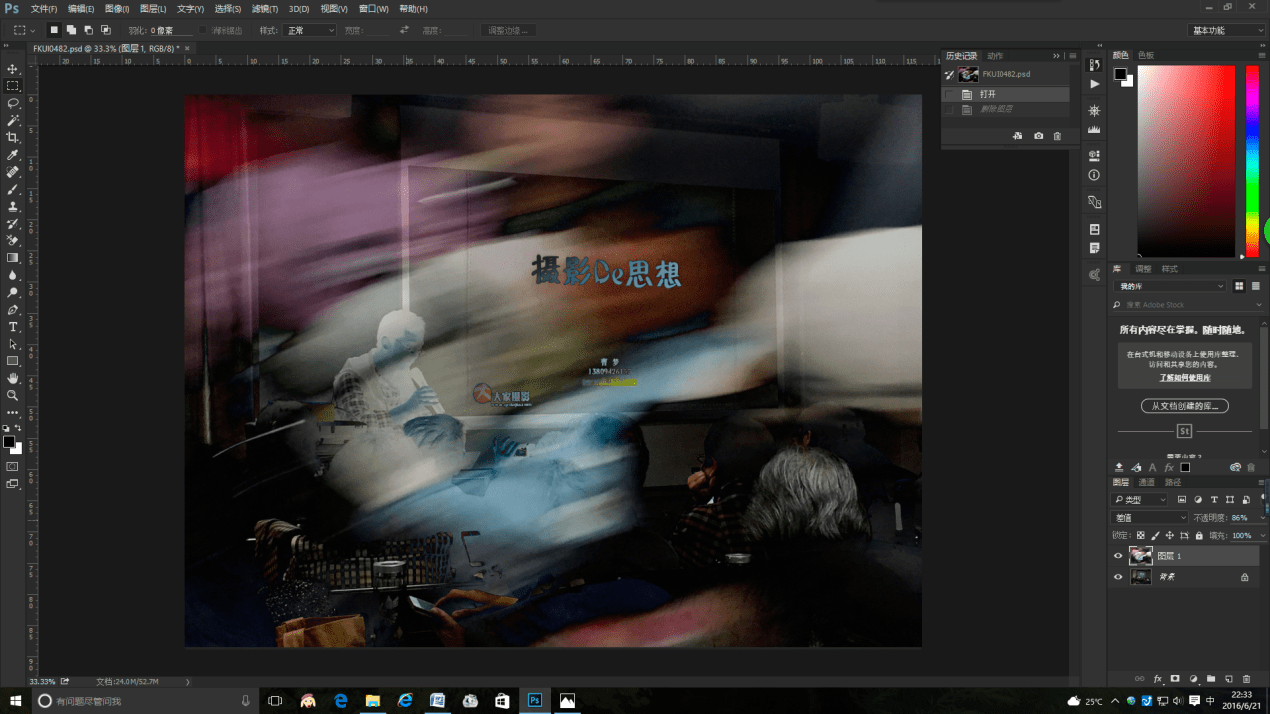Select the Rectangular Marquee tool in toolbox
This screenshot has width=1270, height=714.
pyautogui.click(x=13, y=86)
